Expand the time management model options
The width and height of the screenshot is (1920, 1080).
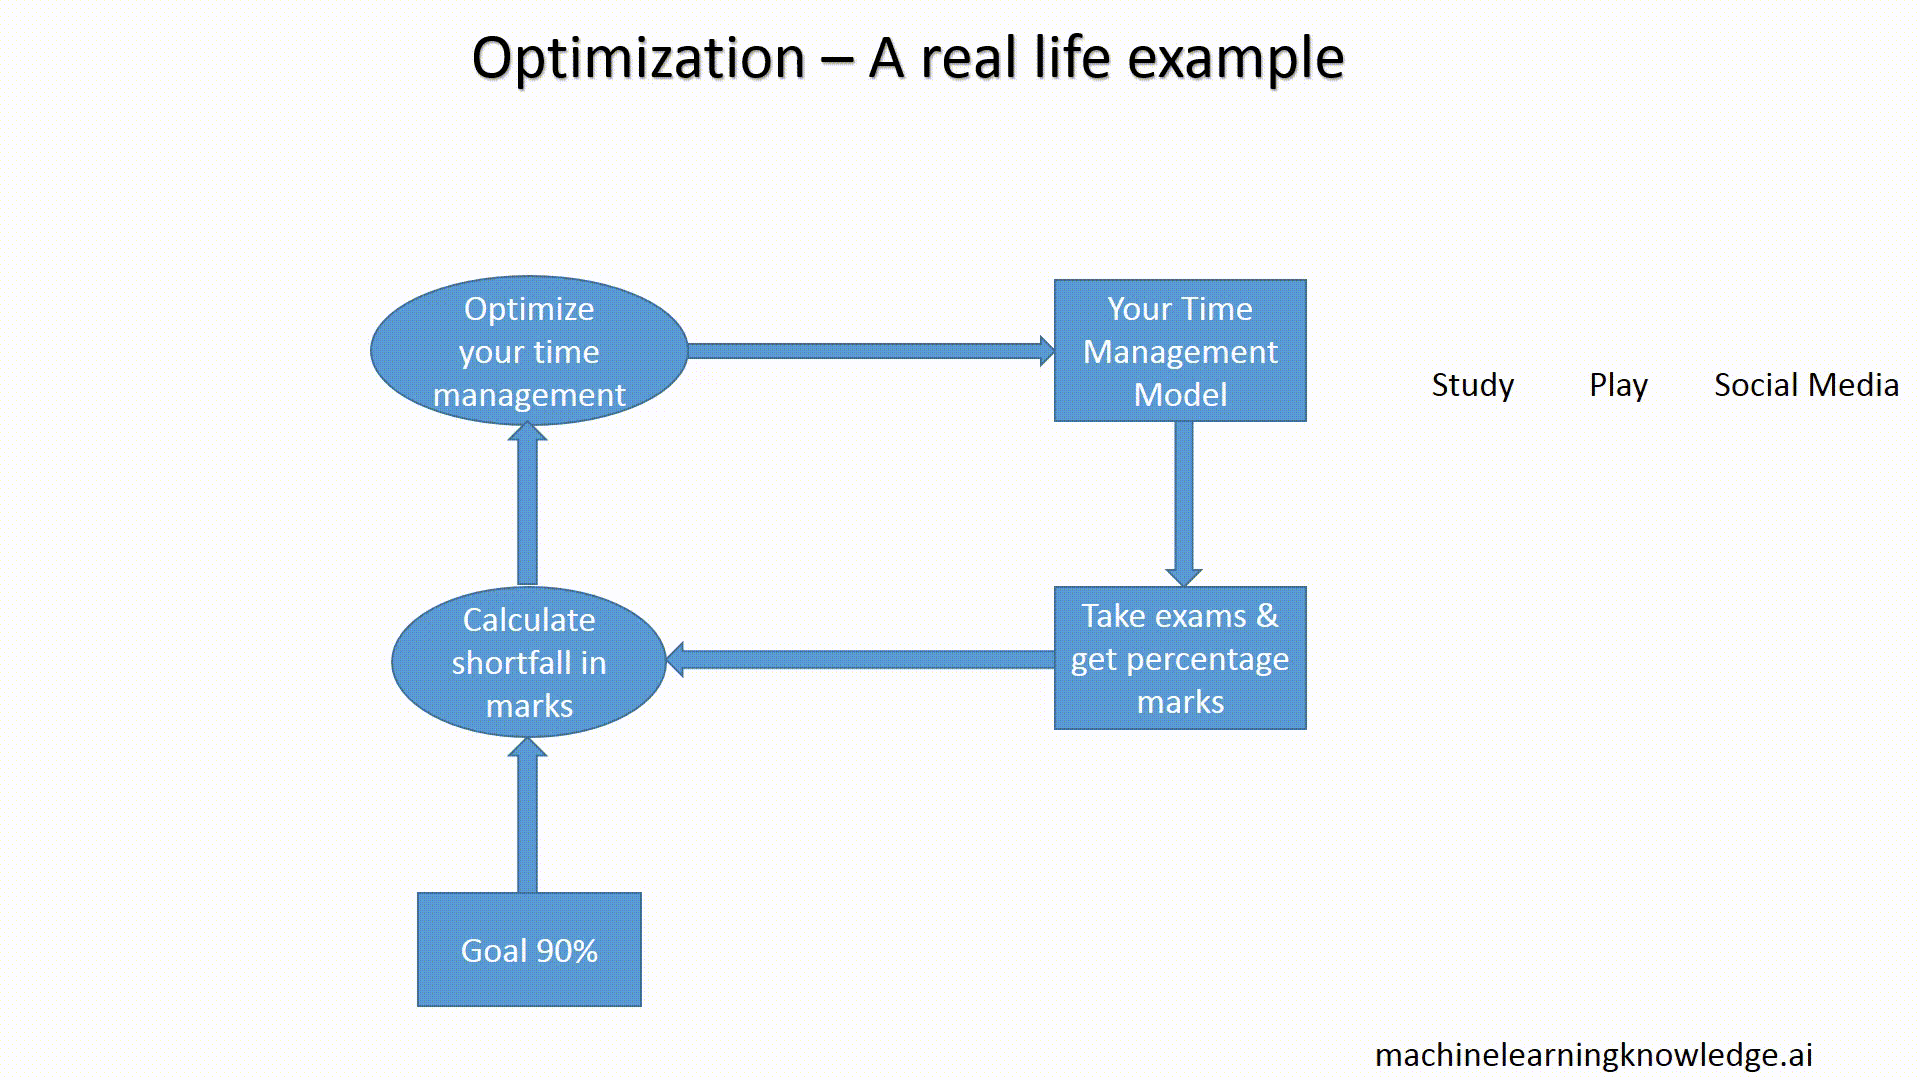pyautogui.click(x=1180, y=351)
